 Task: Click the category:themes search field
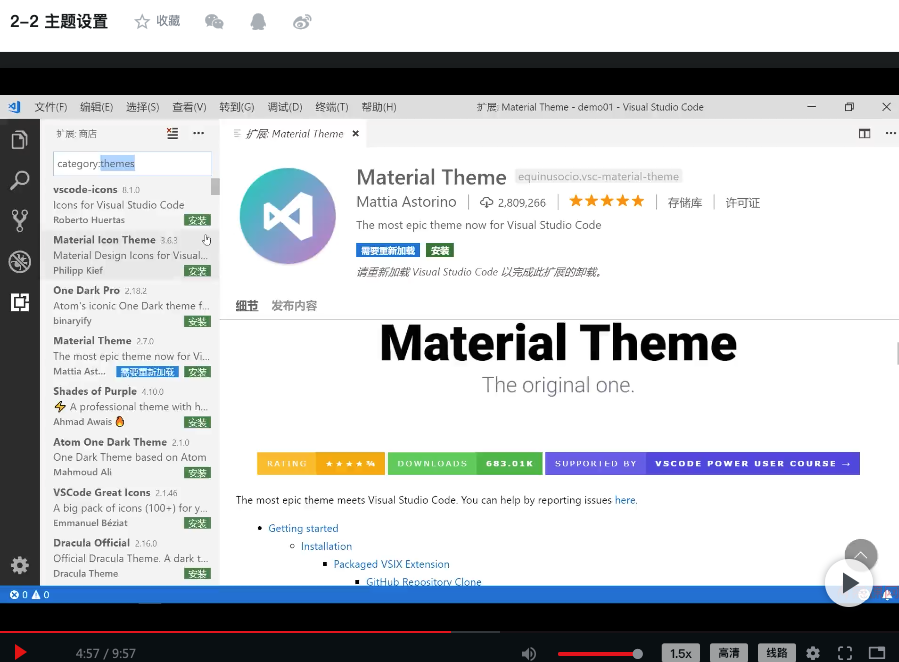tap(132, 163)
